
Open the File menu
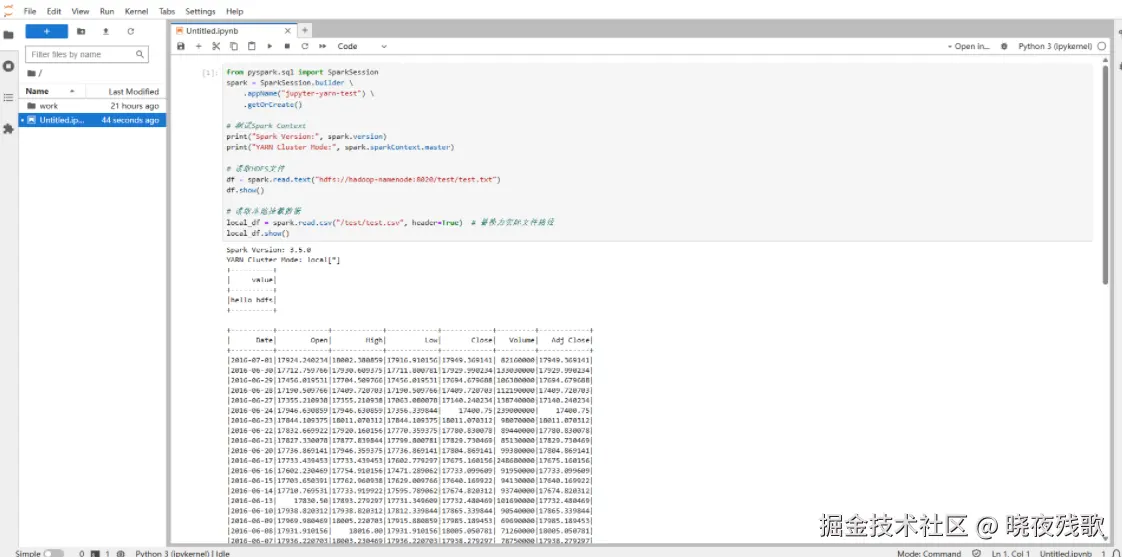pyautogui.click(x=30, y=11)
